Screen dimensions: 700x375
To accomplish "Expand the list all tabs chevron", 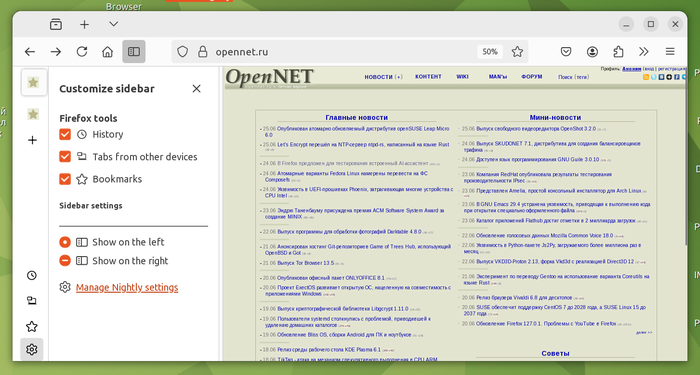I will pyautogui.click(x=114, y=24).
